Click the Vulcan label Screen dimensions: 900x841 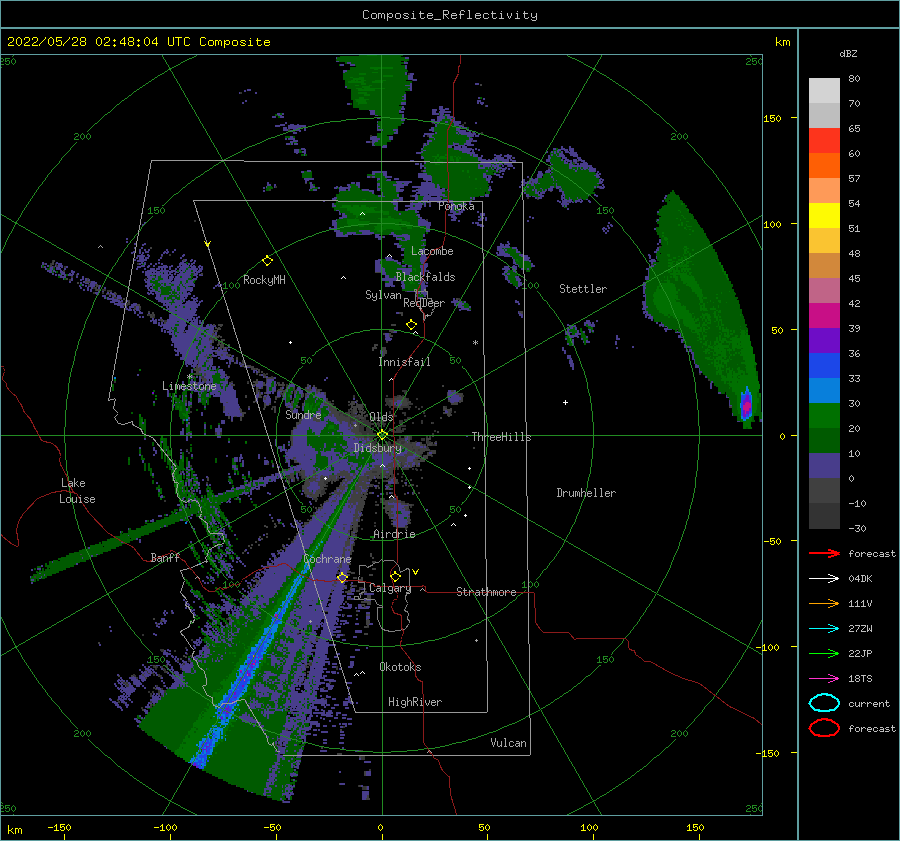pos(508,743)
